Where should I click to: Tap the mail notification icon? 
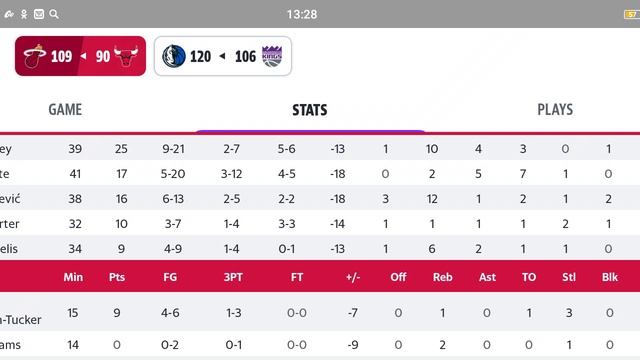pos(39,14)
